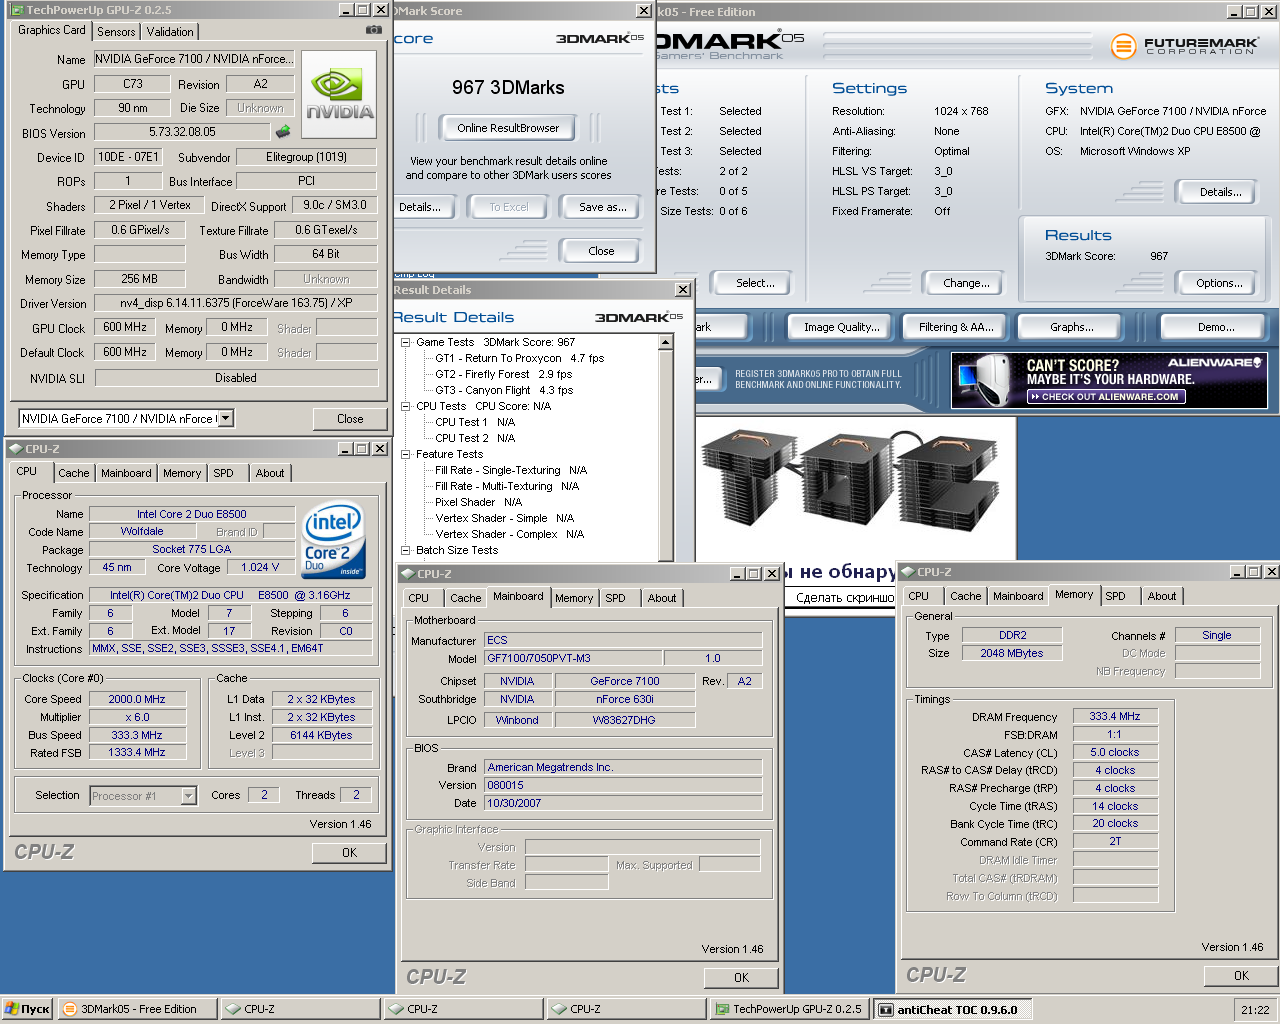Click the Options... button under Results

coord(1219,283)
